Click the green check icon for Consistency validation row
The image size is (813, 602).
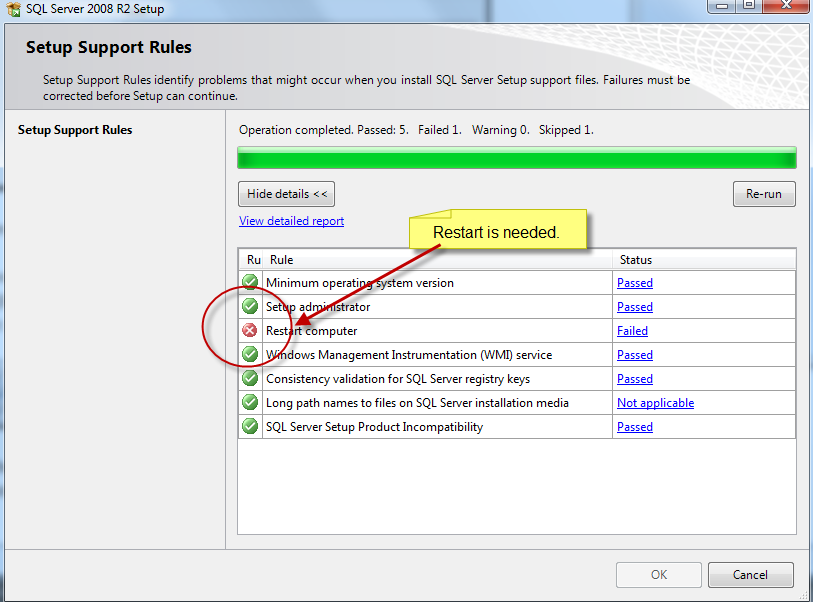tap(250, 378)
